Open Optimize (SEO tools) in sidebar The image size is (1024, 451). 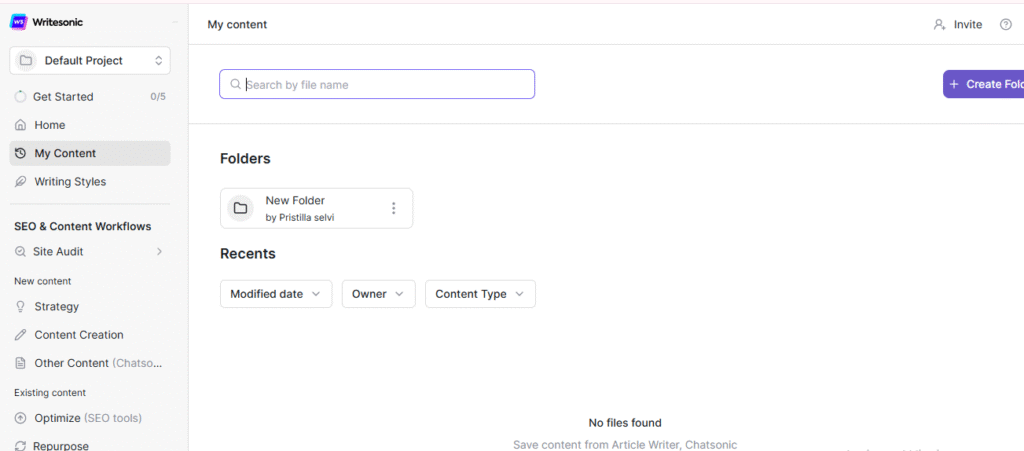(x=88, y=418)
